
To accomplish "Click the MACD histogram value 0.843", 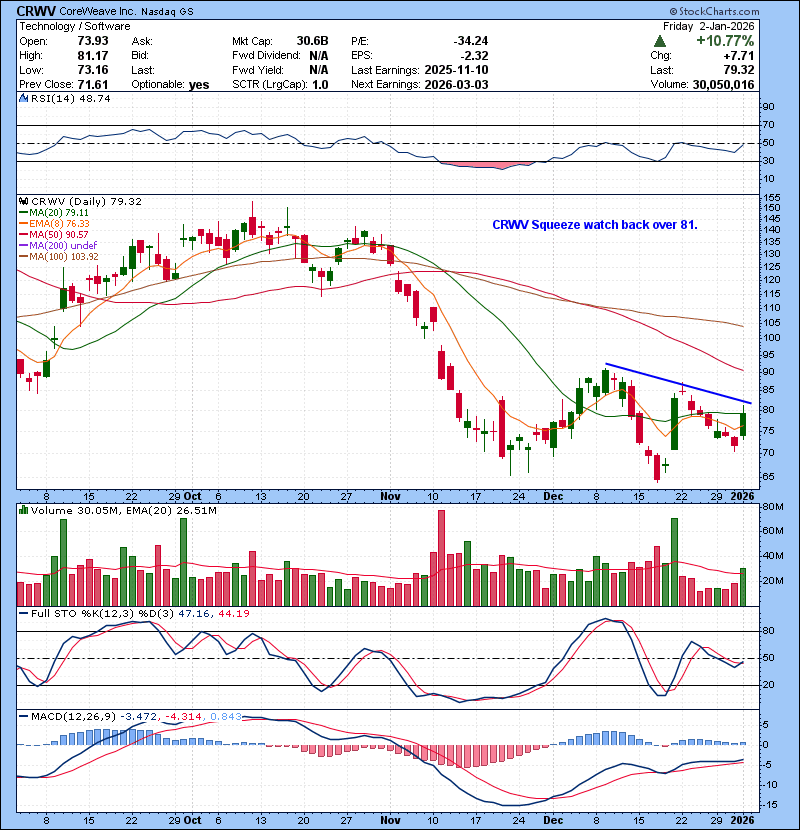I will [x=226, y=717].
